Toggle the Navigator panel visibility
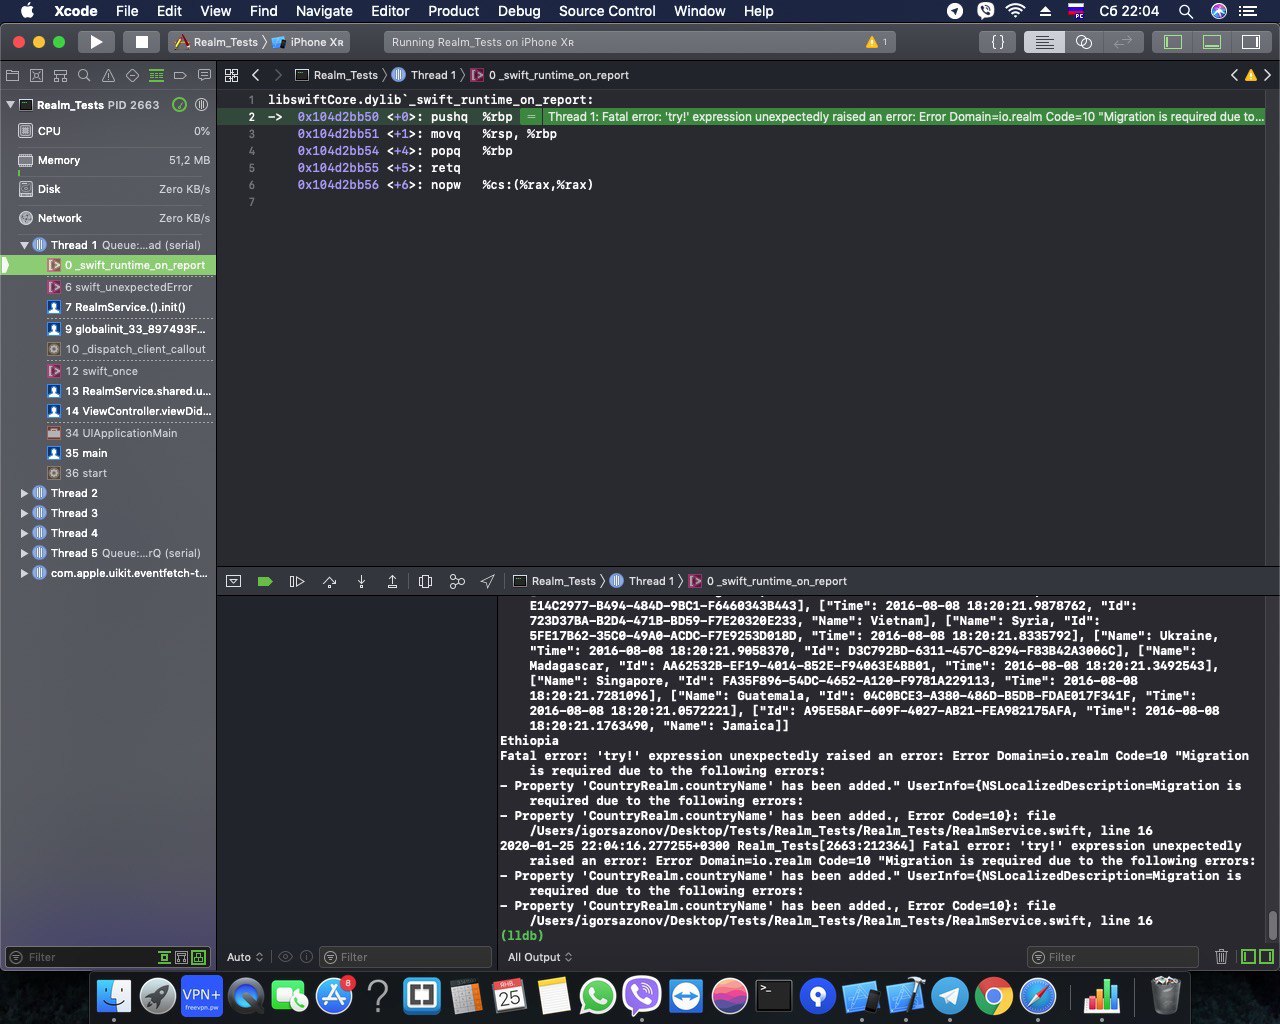This screenshot has width=1280, height=1024. click(1173, 42)
